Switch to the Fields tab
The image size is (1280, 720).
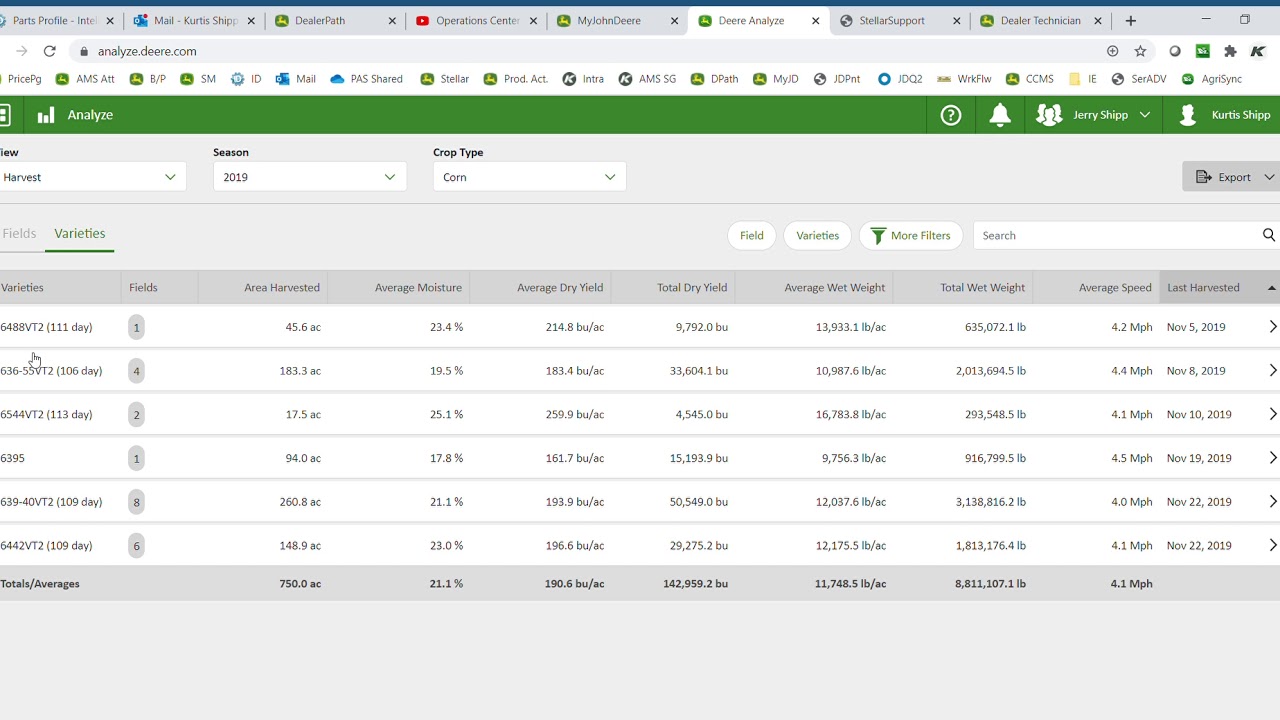[x=19, y=233]
